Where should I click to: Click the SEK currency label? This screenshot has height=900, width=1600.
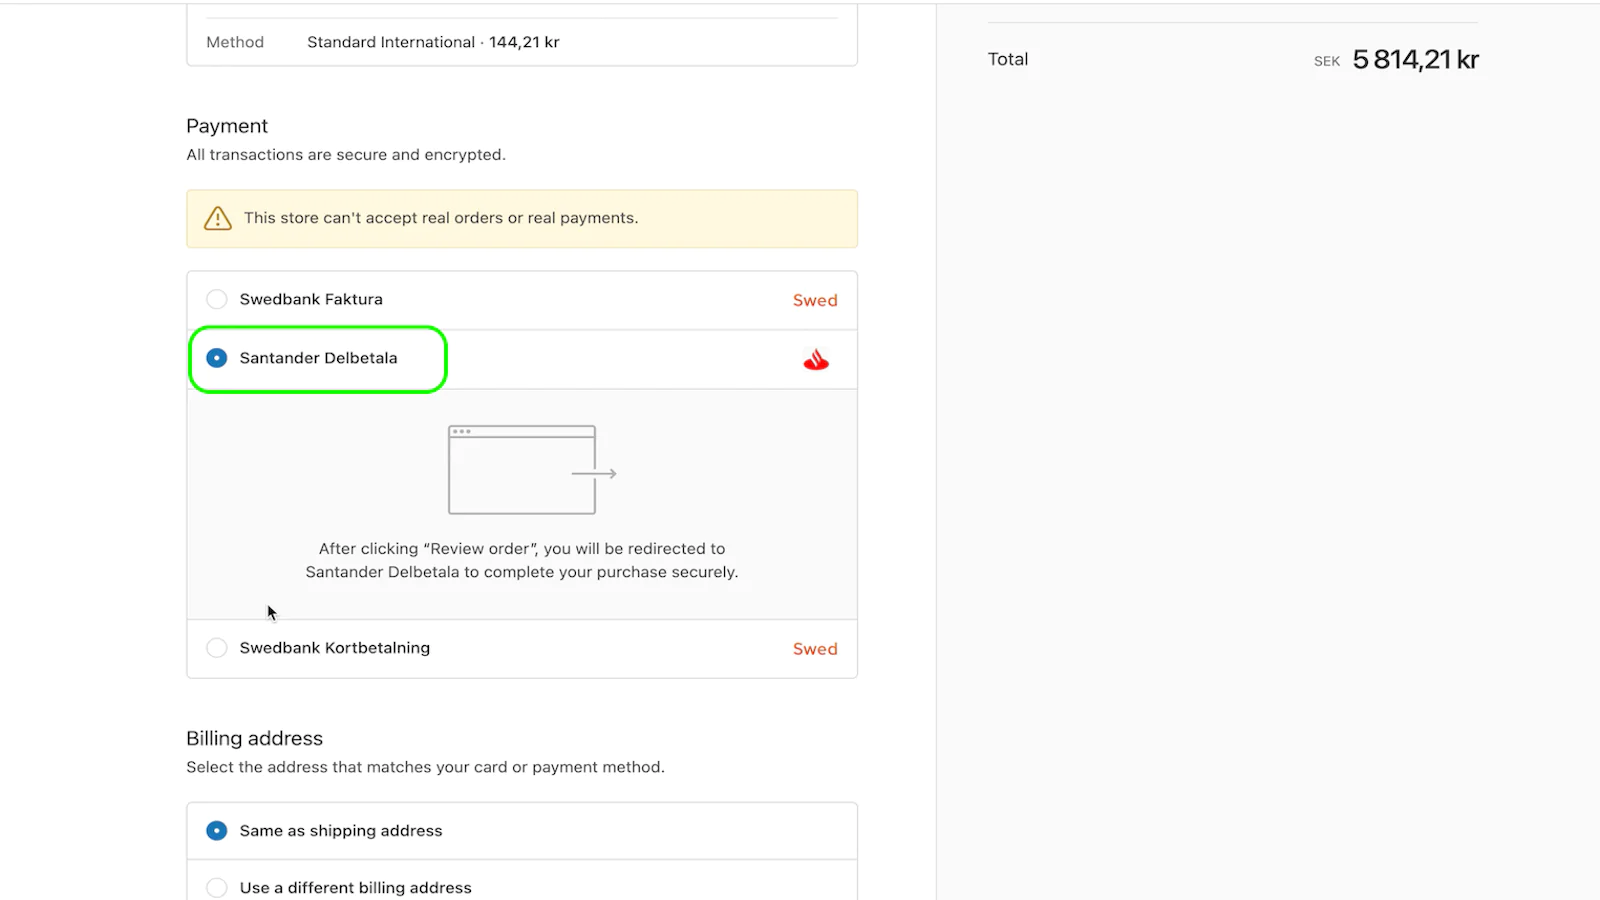pyautogui.click(x=1326, y=61)
